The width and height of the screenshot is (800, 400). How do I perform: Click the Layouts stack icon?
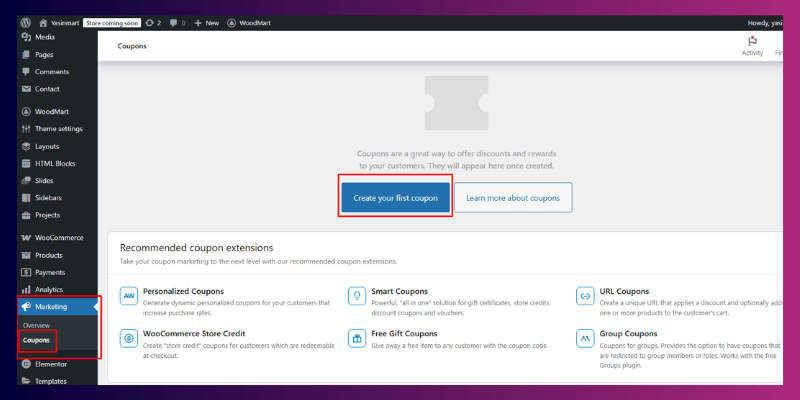[x=27, y=146]
